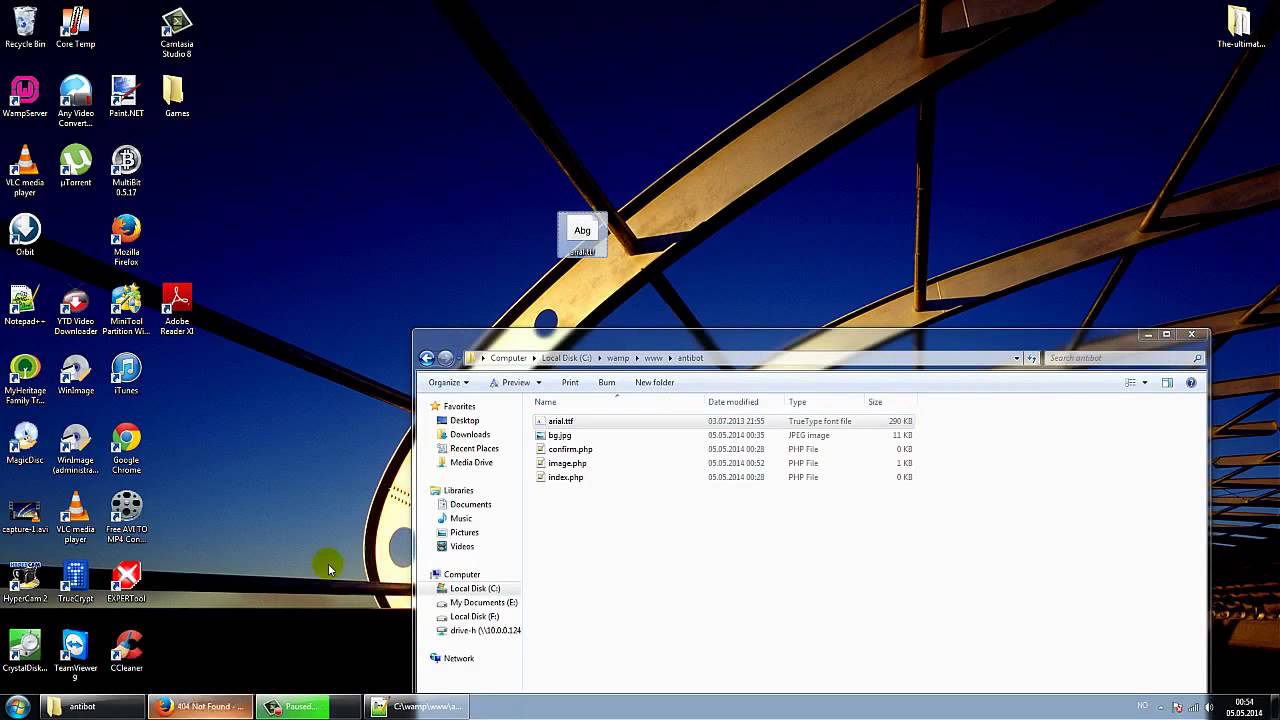Switch to the Paused Camtasia taskbar item
The height and width of the screenshot is (720, 1280).
tap(307, 707)
